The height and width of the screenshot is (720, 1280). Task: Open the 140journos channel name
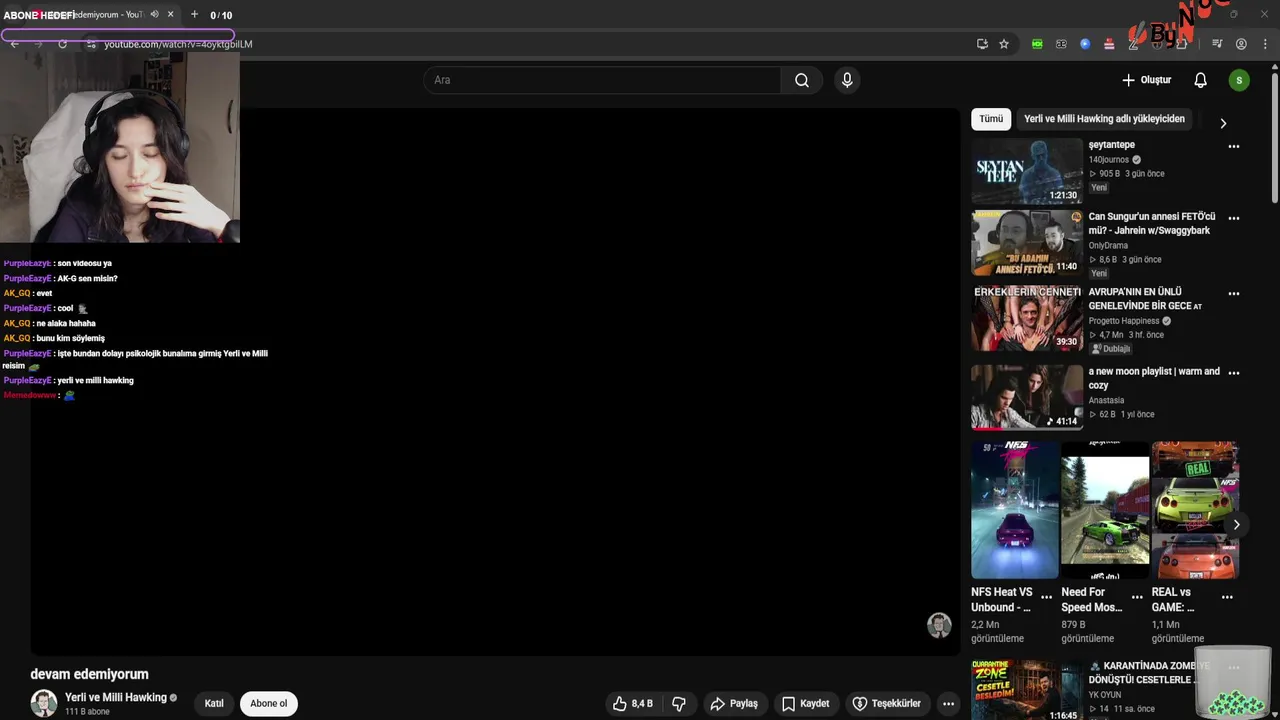pos(1109,159)
